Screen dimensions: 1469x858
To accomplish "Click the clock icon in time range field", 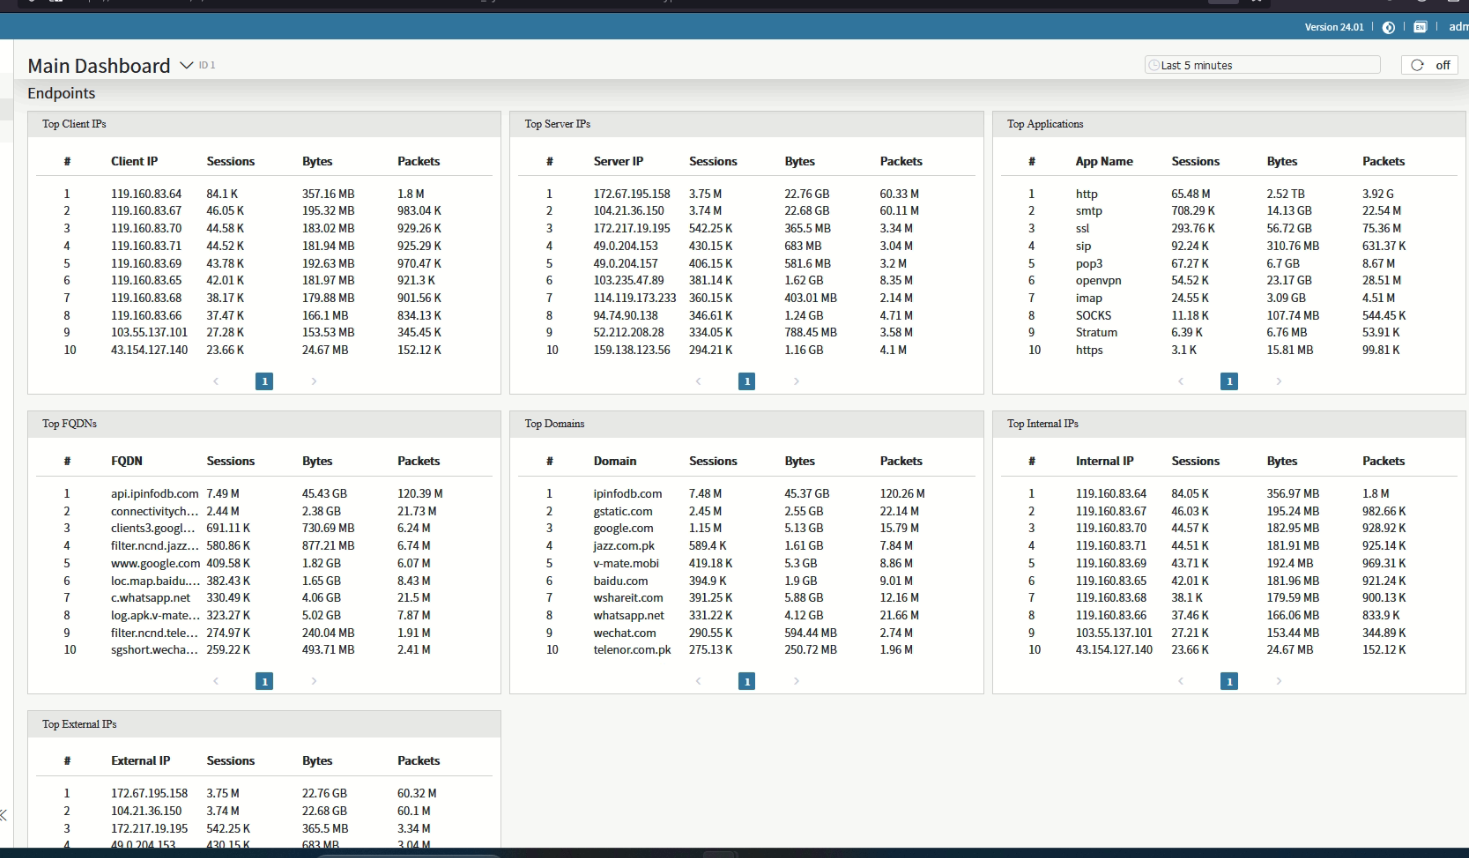I will point(1154,65).
